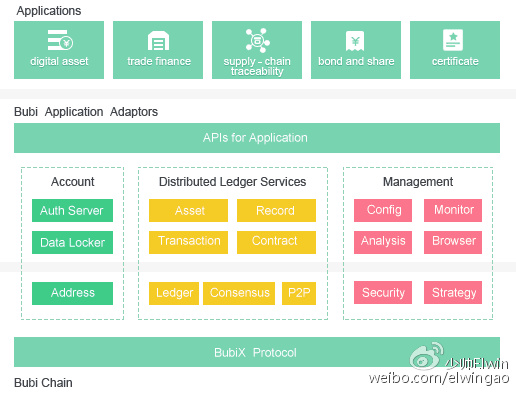The width and height of the screenshot is (516, 393).
Task: Choose the Transaction block
Action: 188,242
